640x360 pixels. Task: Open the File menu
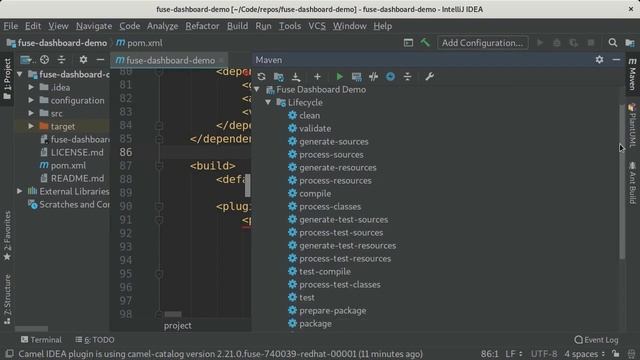[x=11, y=26]
